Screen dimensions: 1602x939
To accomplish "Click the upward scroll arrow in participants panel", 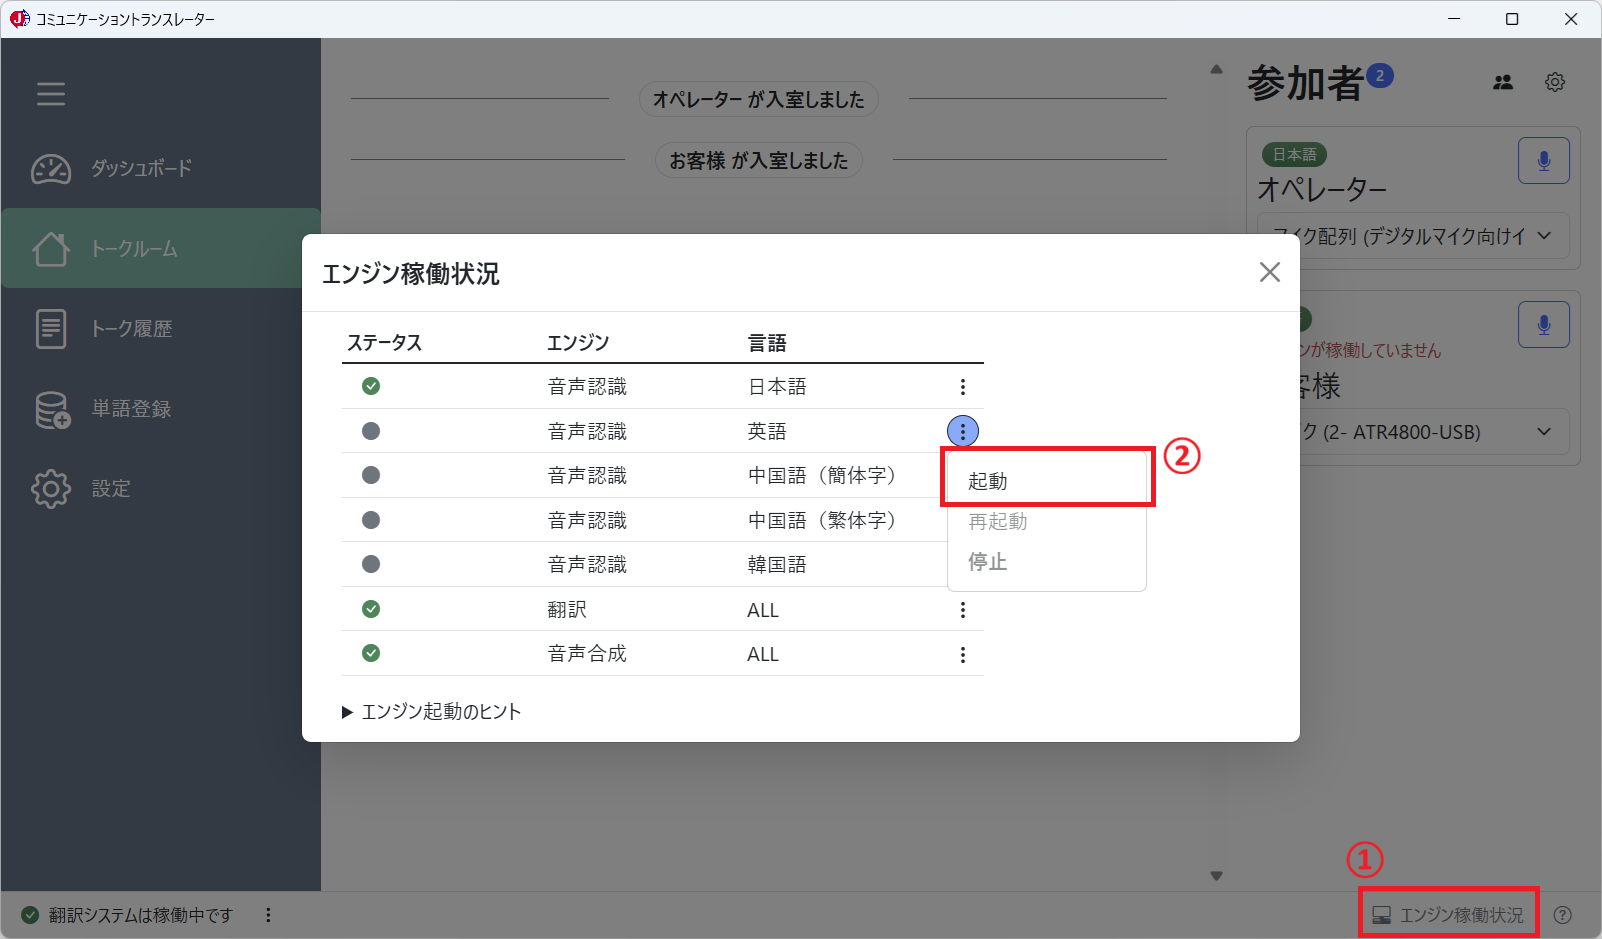I will pos(1216,68).
